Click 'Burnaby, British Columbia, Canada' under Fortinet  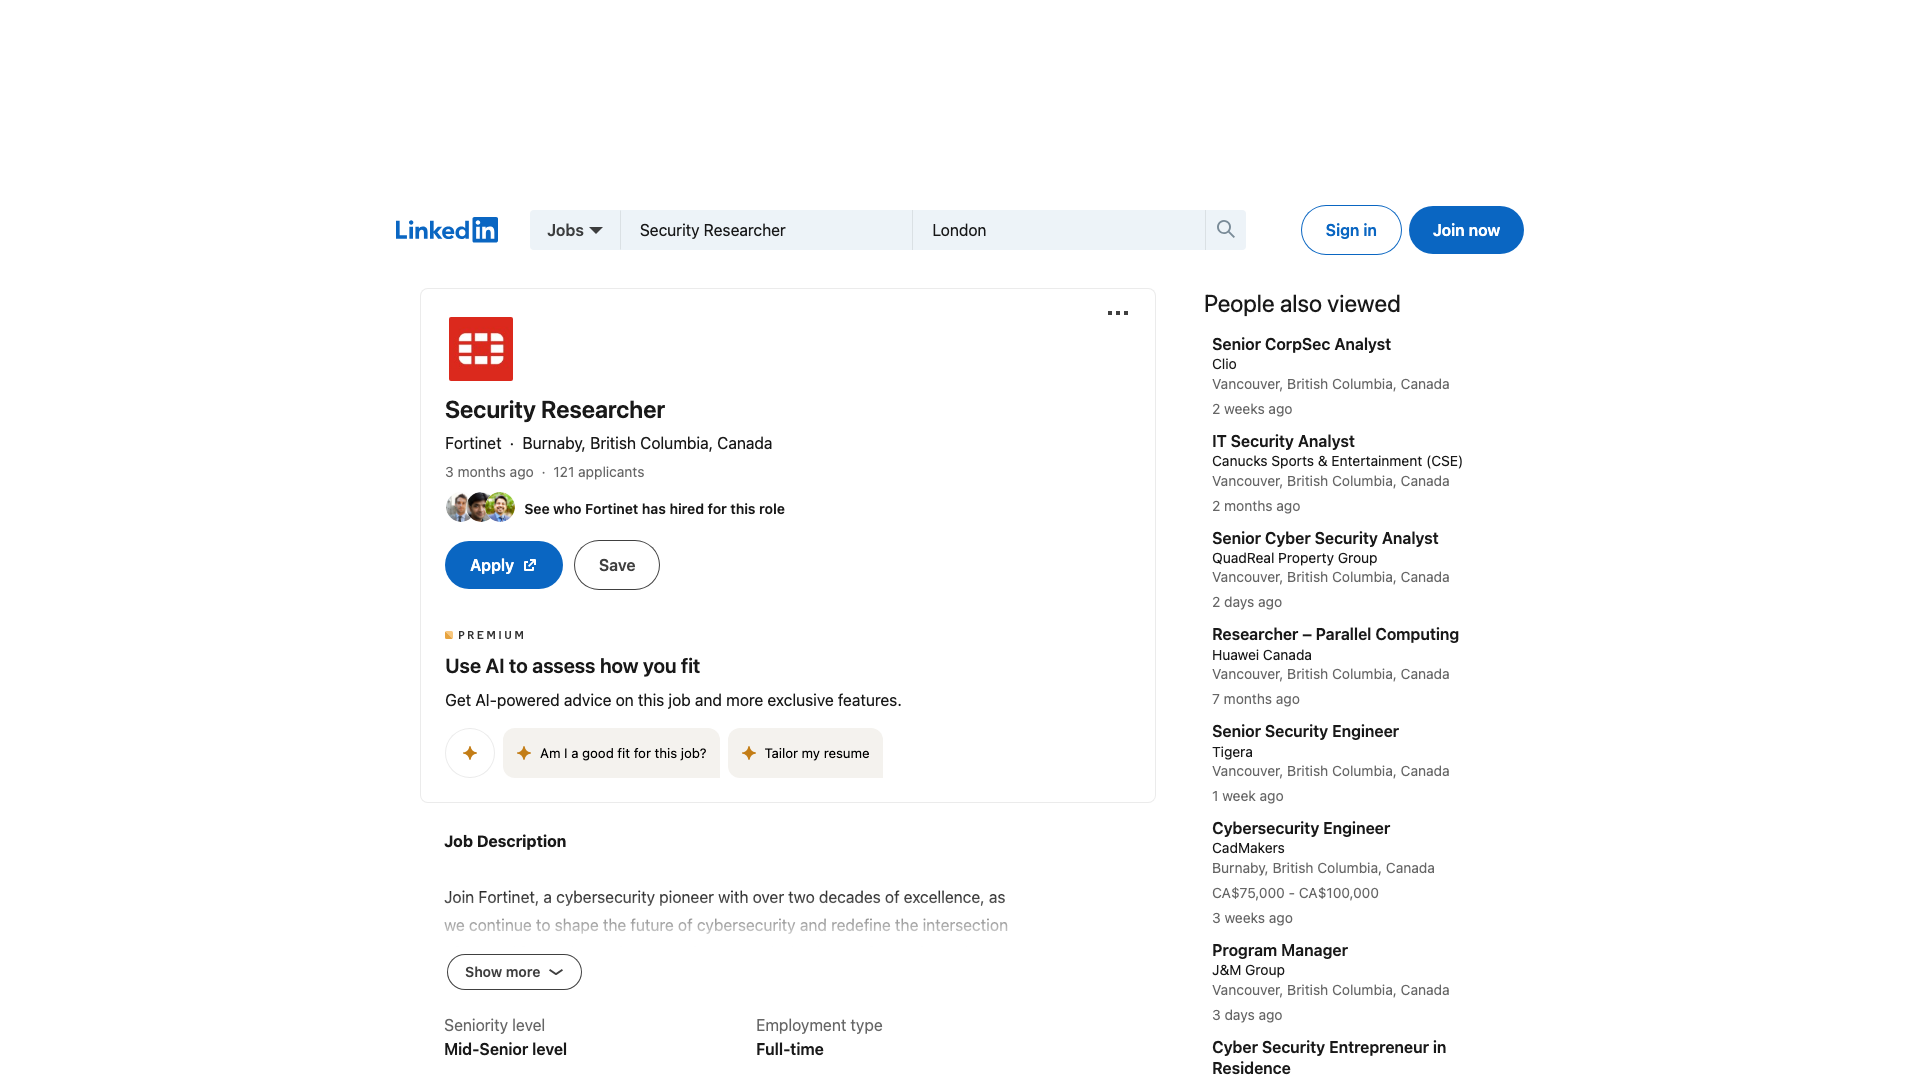tap(647, 443)
